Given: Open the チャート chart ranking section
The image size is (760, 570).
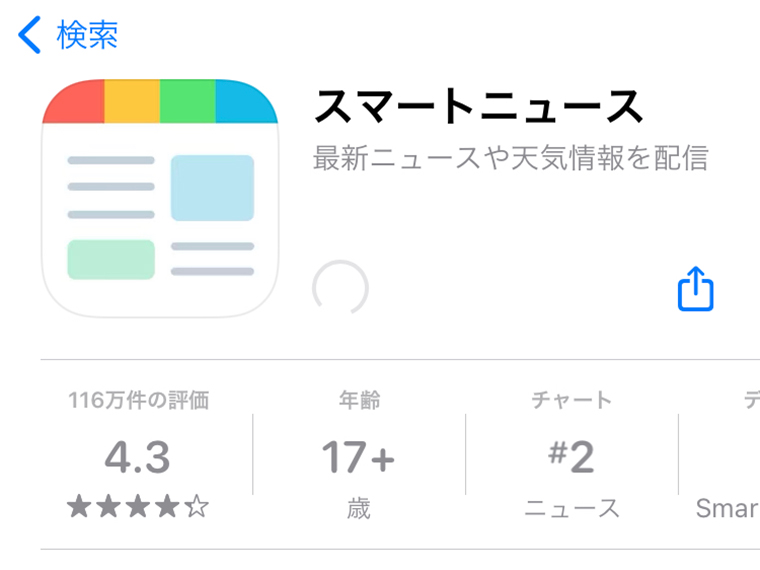Looking at the screenshot, I should point(571,400).
